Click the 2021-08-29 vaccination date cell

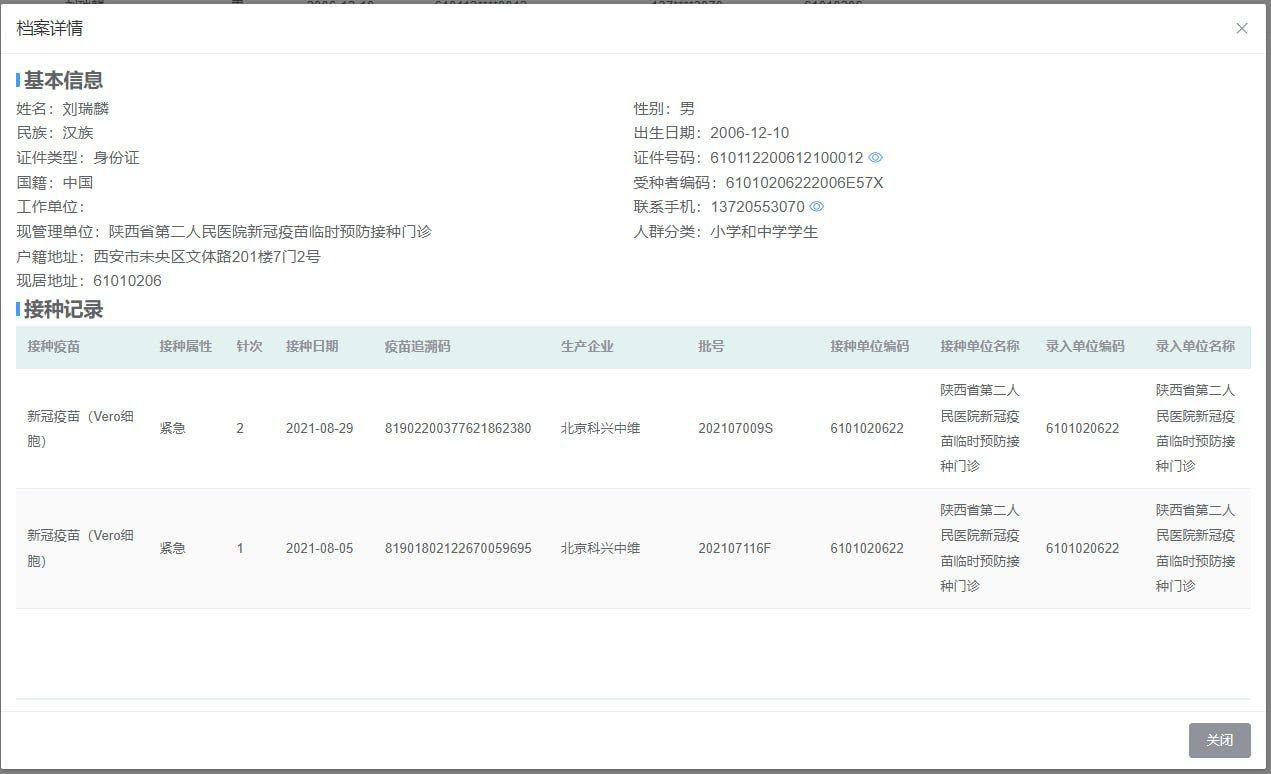(319, 428)
